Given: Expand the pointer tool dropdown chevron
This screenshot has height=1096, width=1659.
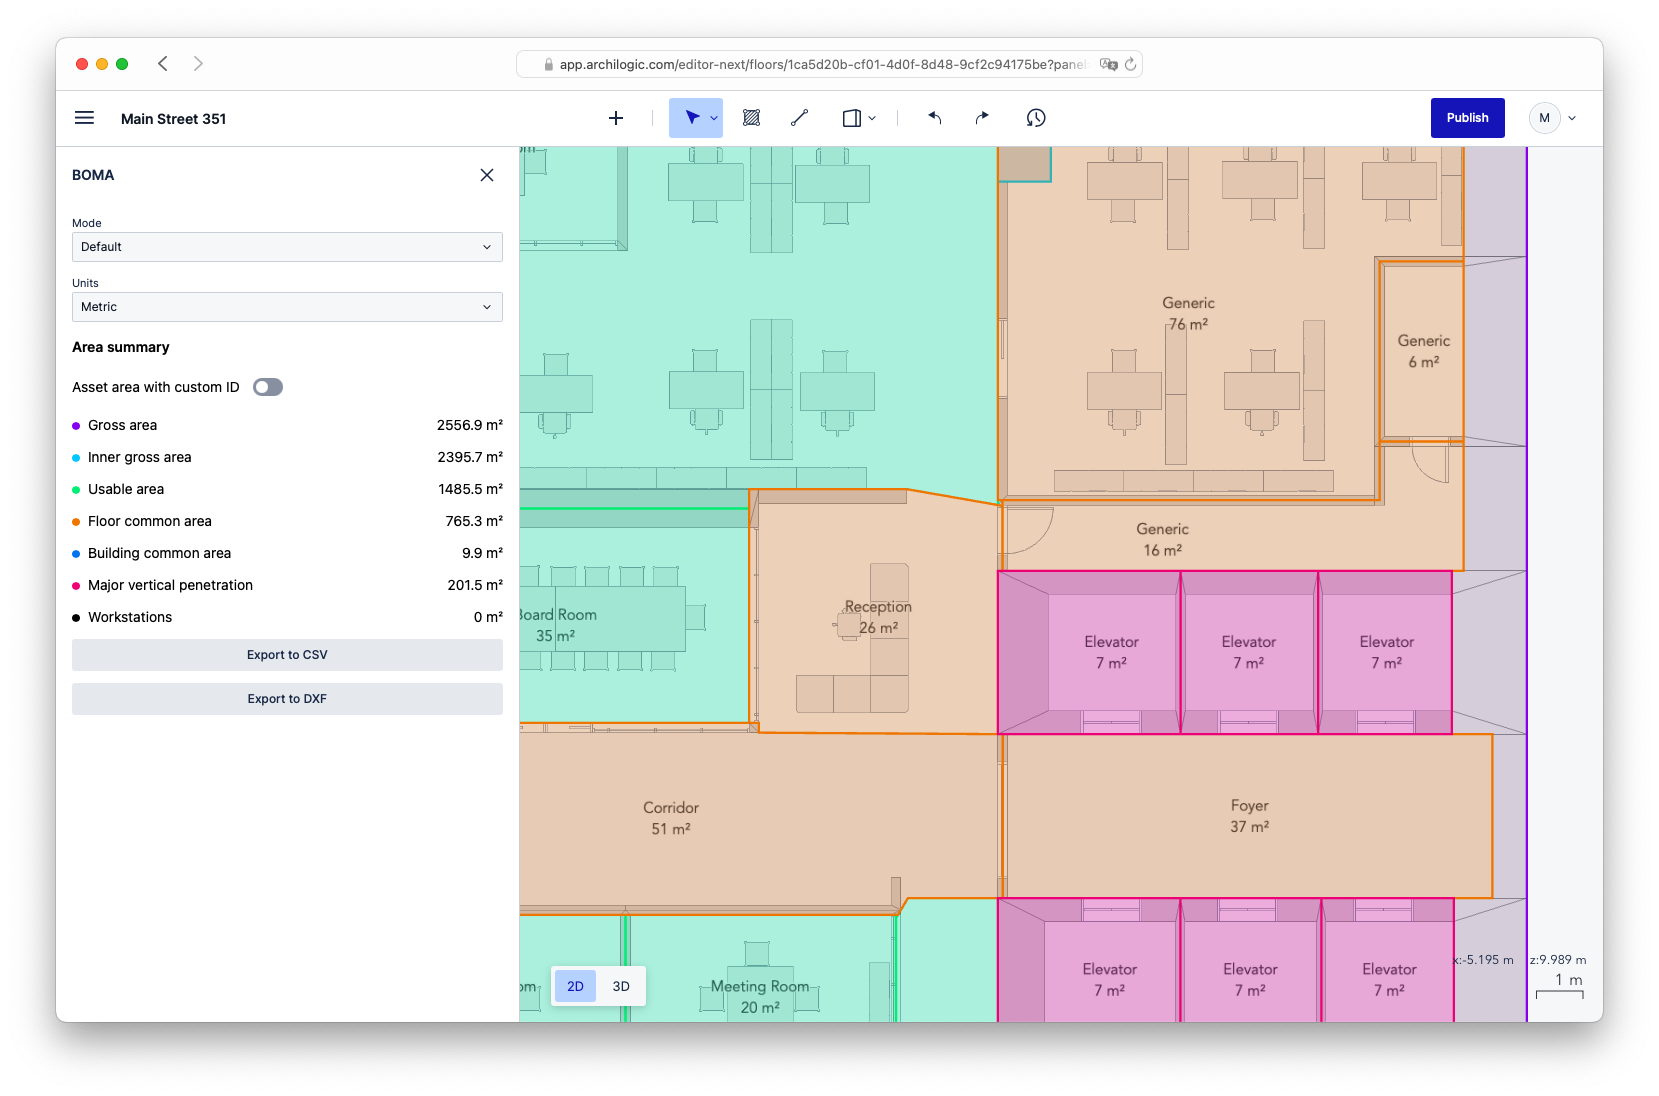Looking at the screenshot, I should 714,118.
